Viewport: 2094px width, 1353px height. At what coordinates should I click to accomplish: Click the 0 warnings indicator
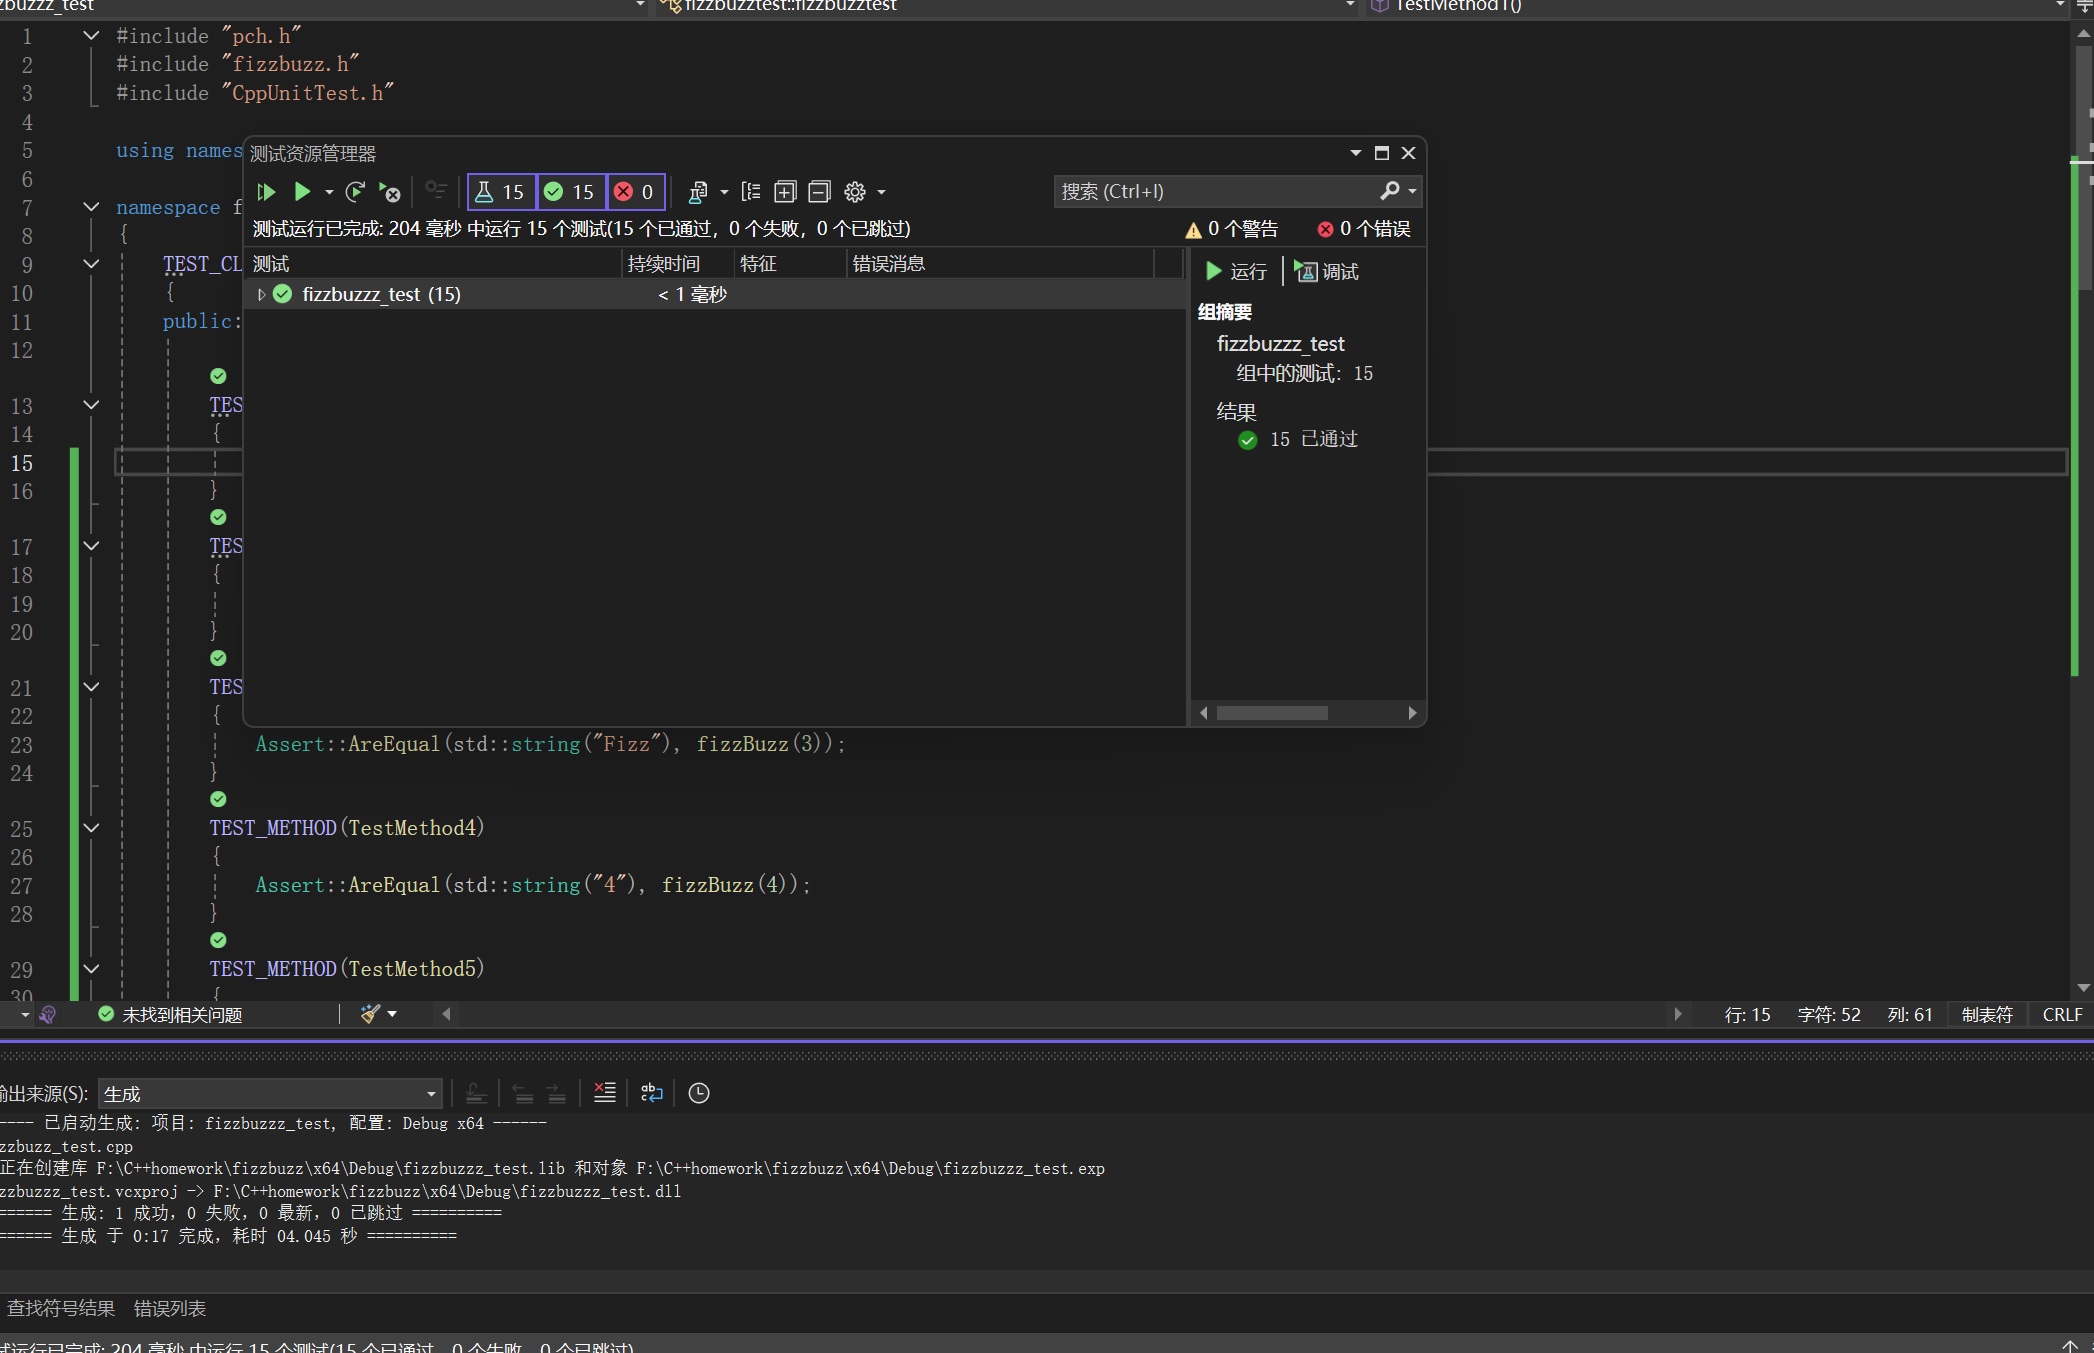tap(1231, 229)
